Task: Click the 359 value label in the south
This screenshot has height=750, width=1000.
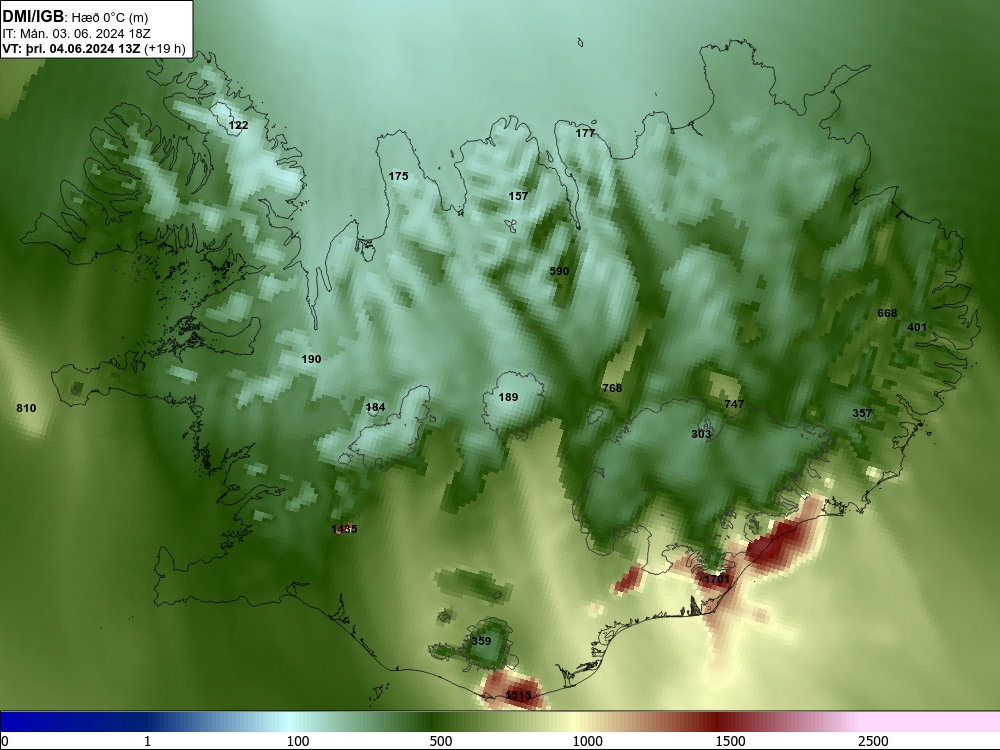Action: [481, 642]
